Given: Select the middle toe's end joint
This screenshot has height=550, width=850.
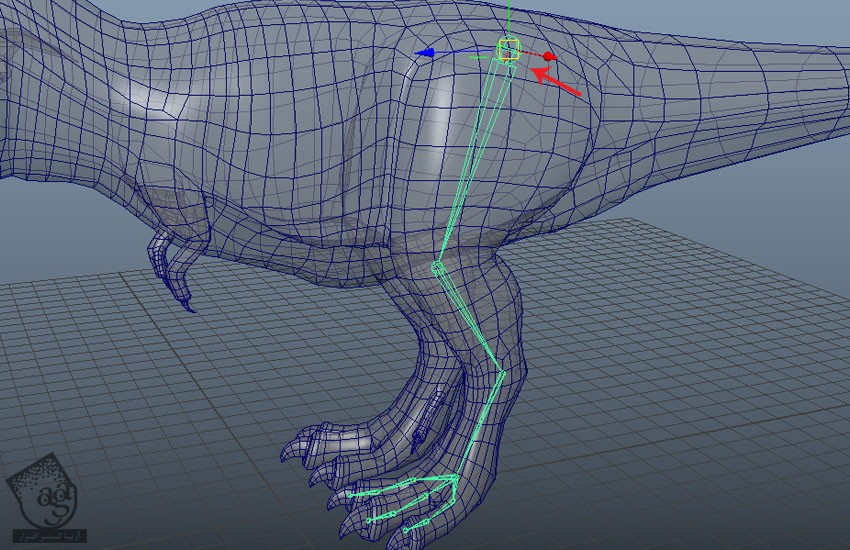Looking at the screenshot, I should tap(369, 519).
